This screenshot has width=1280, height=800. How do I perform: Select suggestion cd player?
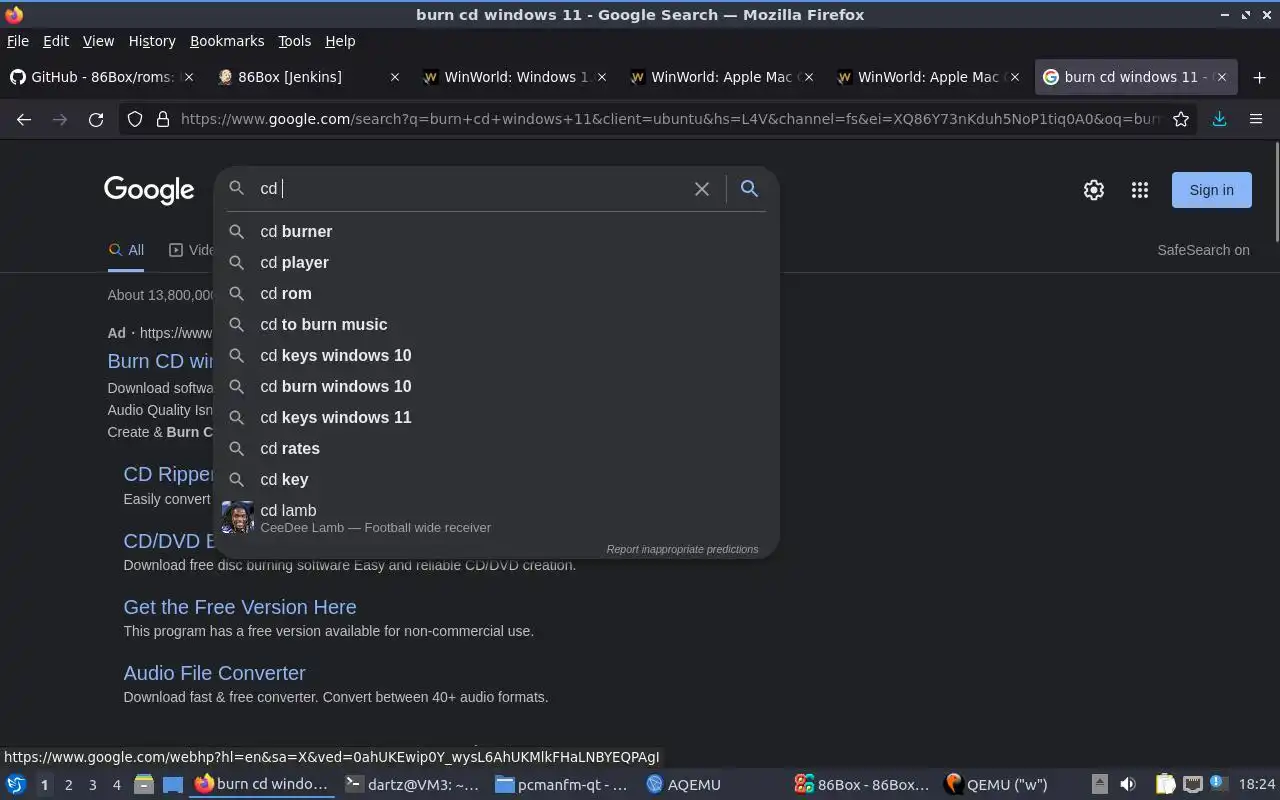pos(497,262)
